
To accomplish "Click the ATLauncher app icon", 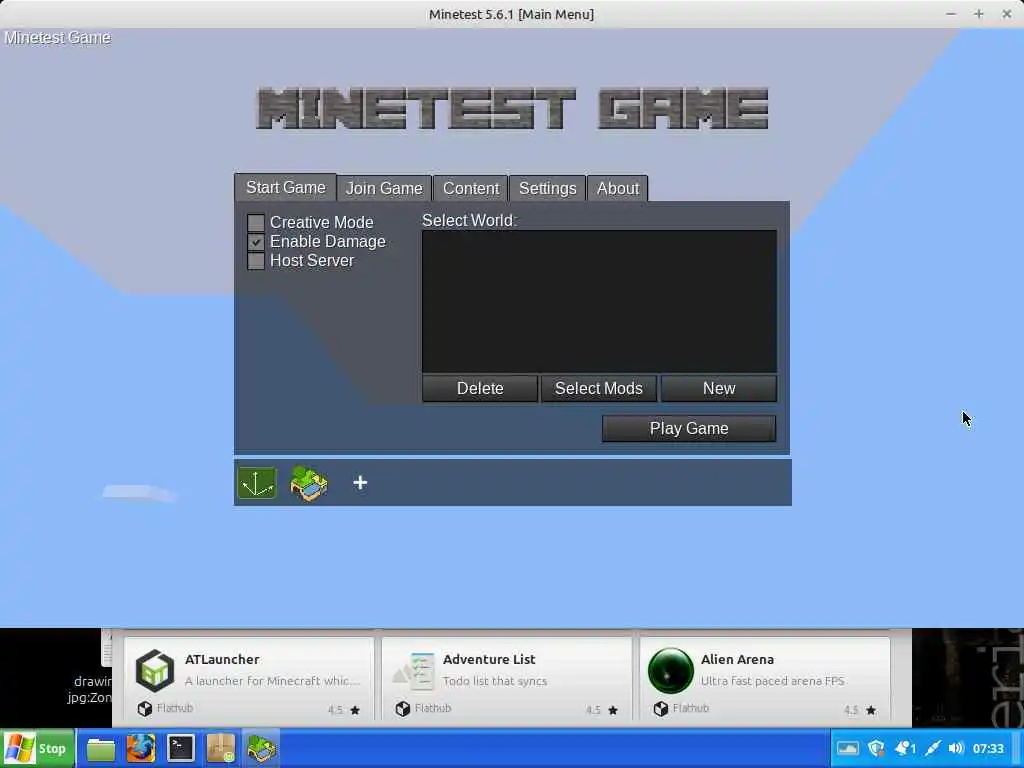I will (x=155, y=670).
